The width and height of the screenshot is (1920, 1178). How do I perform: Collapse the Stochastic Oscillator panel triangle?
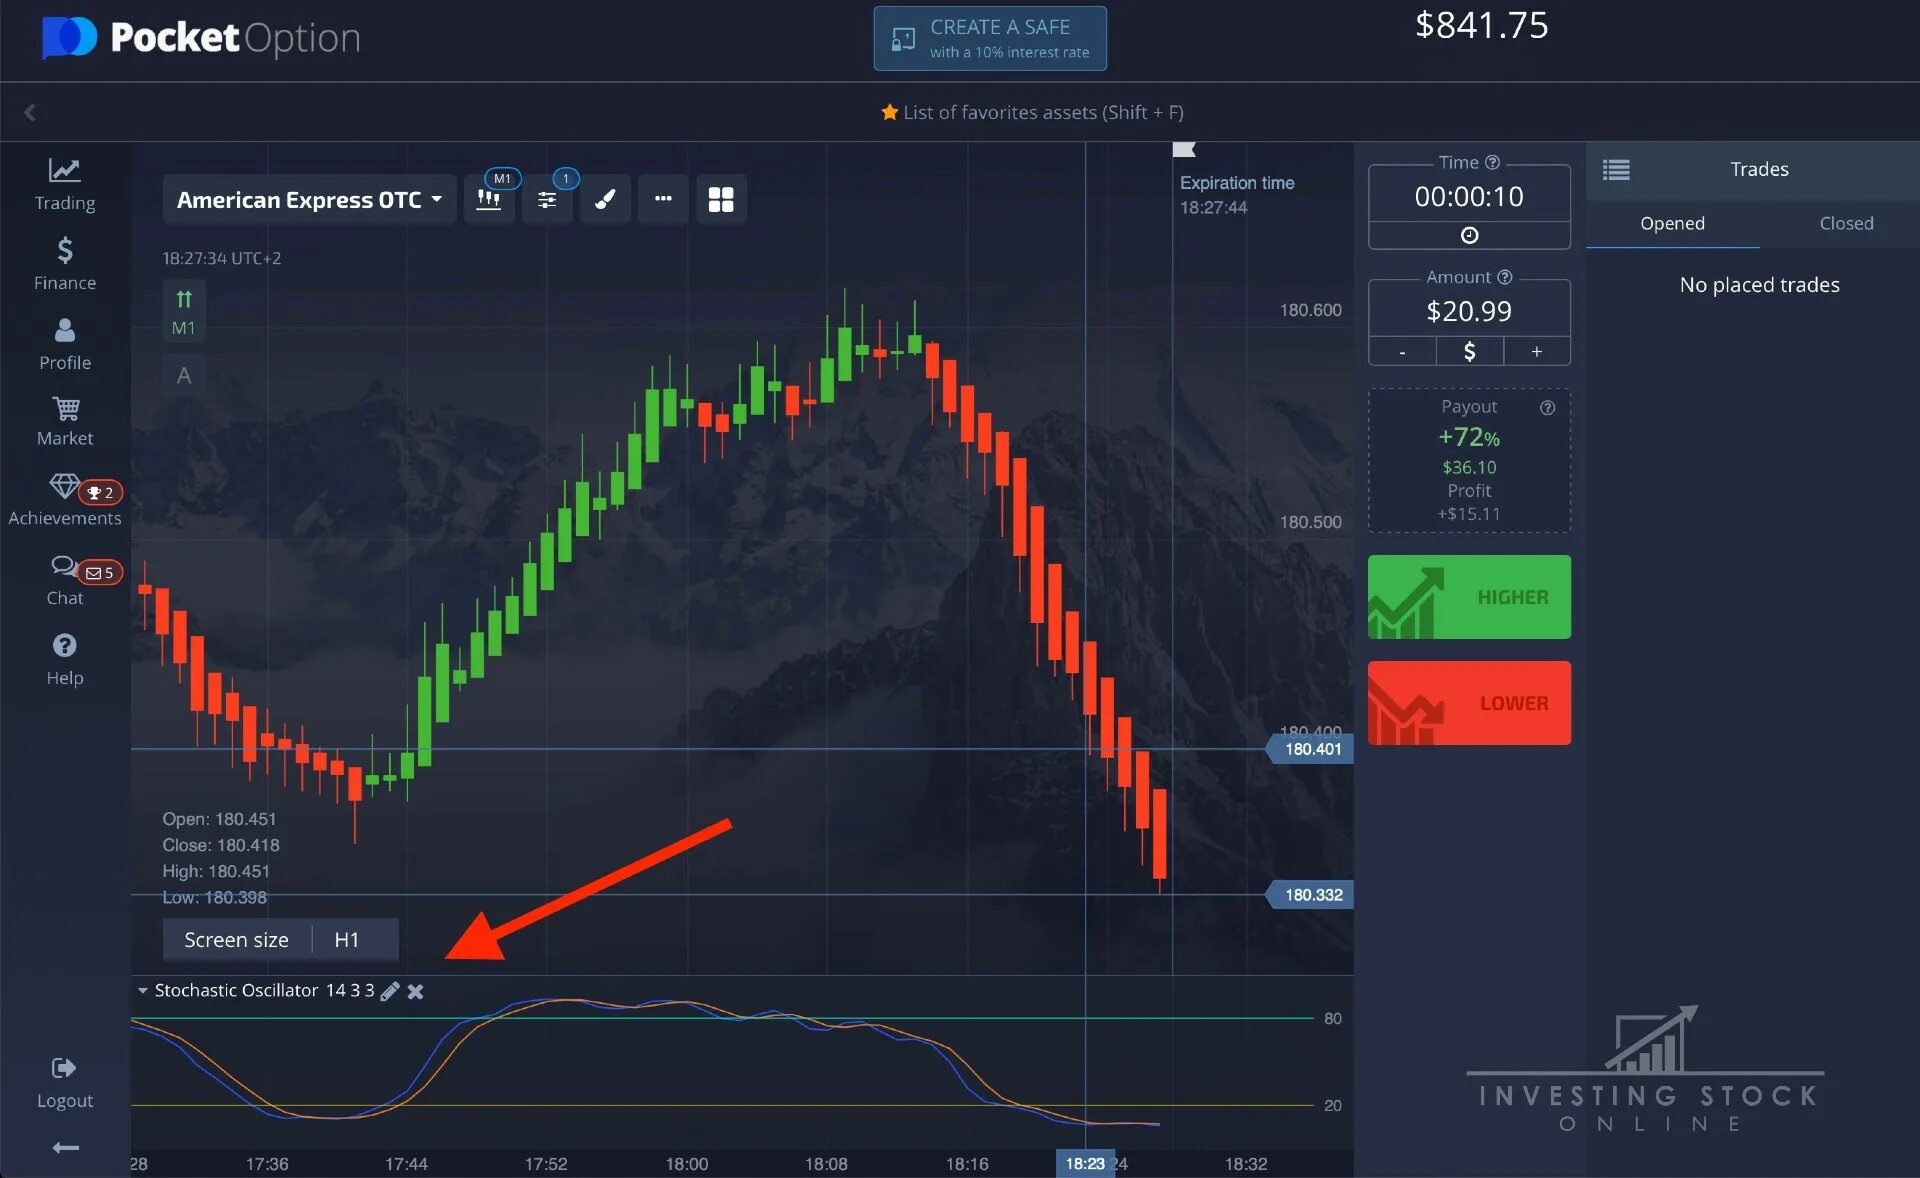coord(143,991)
